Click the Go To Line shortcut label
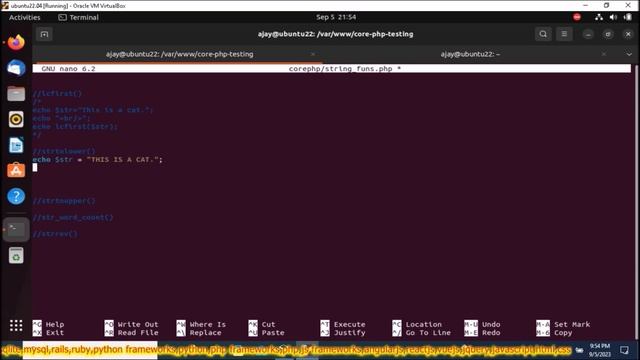Viewport: 640px width, 360px height. point(428,333)
